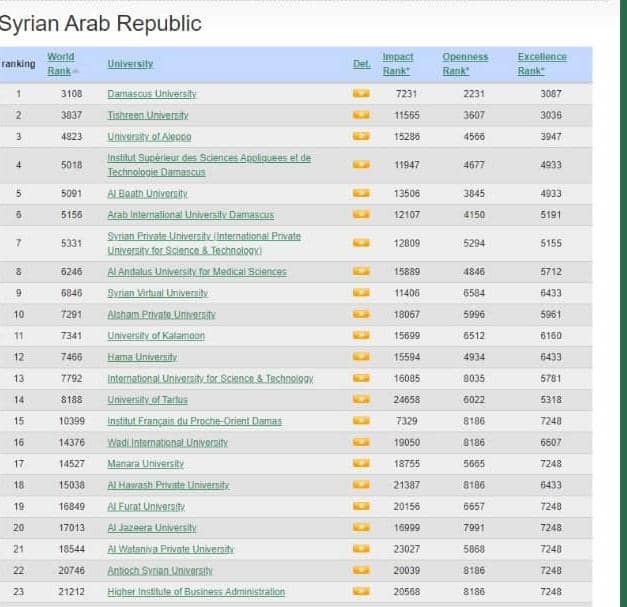Open International University for Science & Technology link

(x=210, y=378)
